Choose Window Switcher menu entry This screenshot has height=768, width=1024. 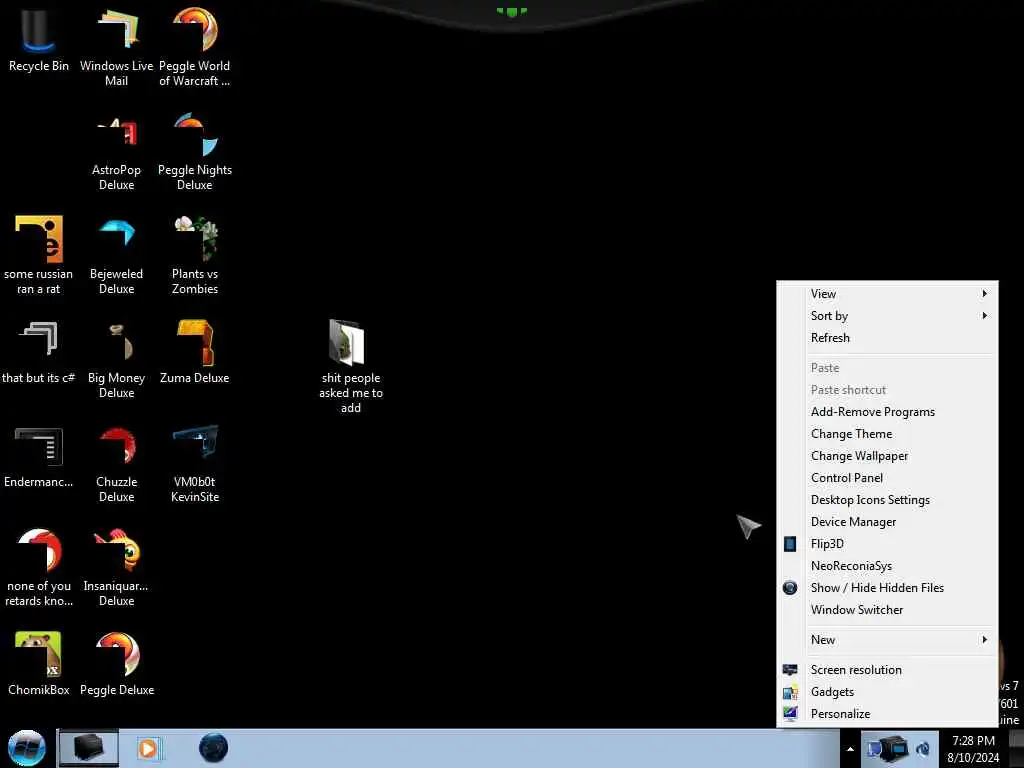point(888,610)
